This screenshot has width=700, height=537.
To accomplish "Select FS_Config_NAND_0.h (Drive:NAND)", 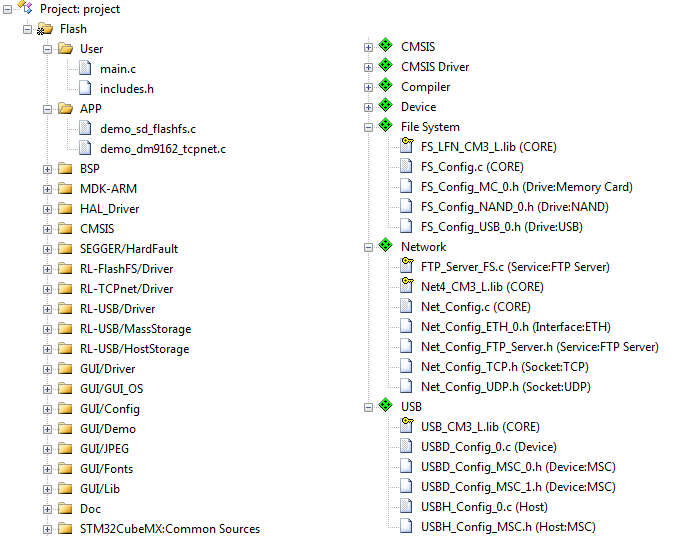I will click(x=515, y=207).
